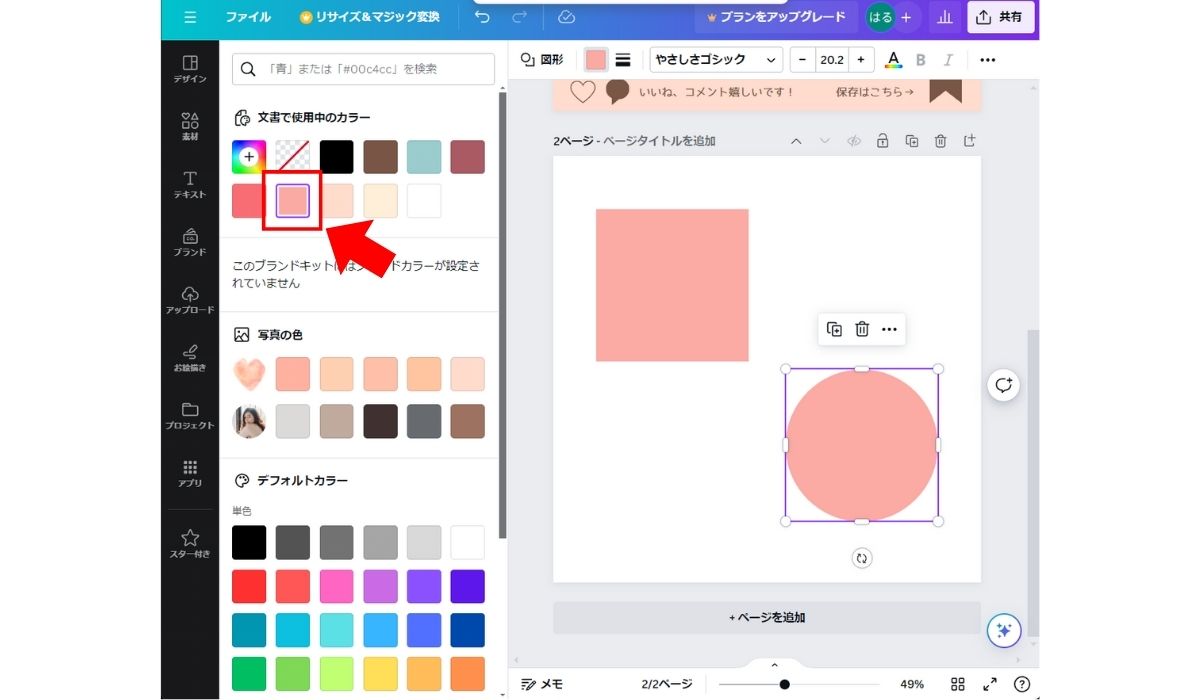Click the undo arrow icon

point(483,17)
